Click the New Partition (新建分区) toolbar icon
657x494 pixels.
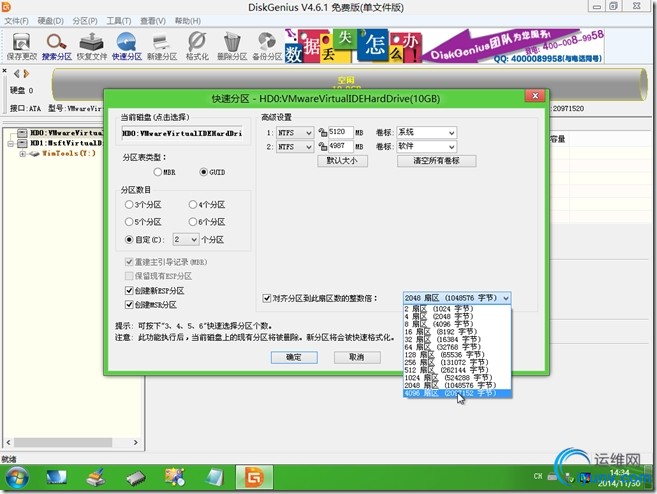162,46
